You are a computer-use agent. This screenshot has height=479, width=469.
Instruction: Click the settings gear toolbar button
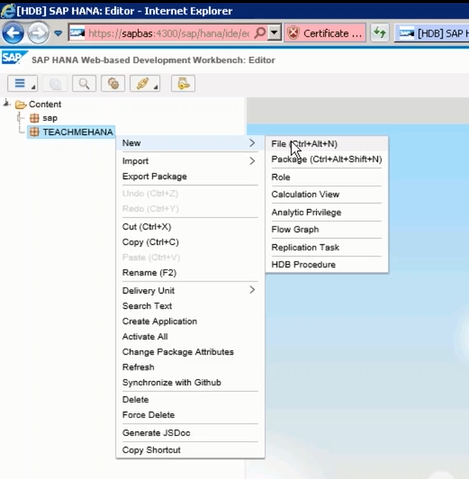[x=113, y=83]
